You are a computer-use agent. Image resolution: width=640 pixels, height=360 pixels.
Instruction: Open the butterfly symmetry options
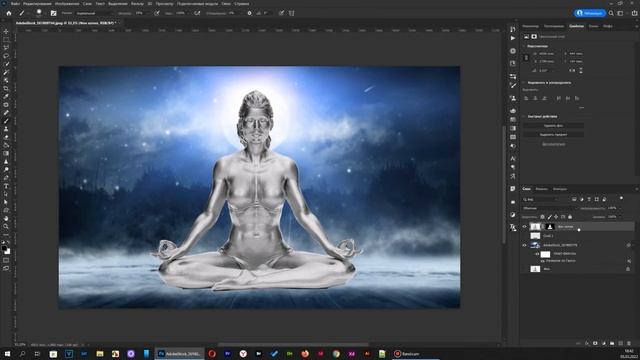pos(291,13)
